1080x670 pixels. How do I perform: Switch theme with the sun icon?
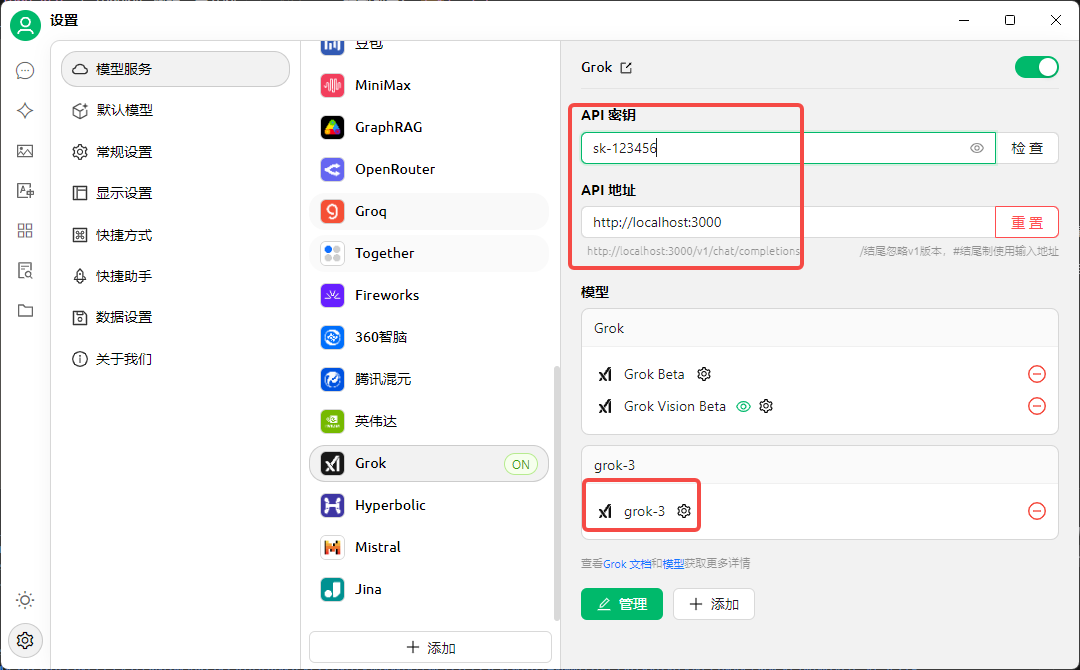(x=25, y=600)
